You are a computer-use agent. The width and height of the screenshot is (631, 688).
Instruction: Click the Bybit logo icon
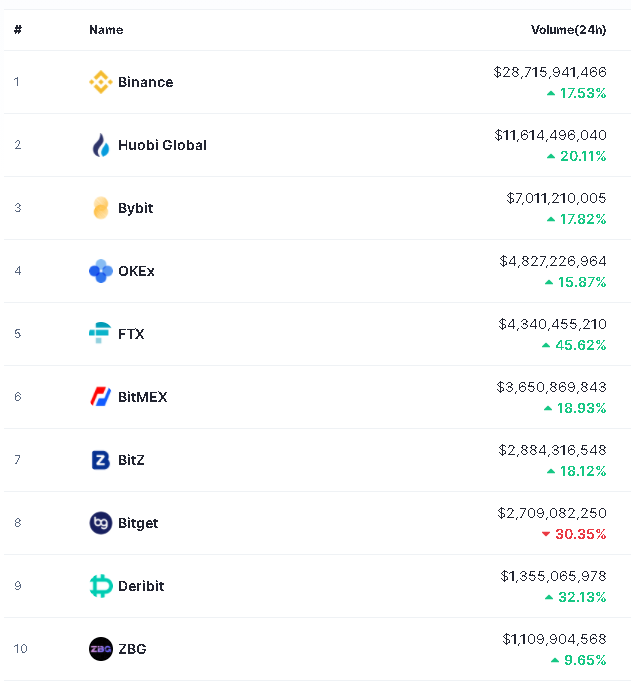tap(101, 208)
